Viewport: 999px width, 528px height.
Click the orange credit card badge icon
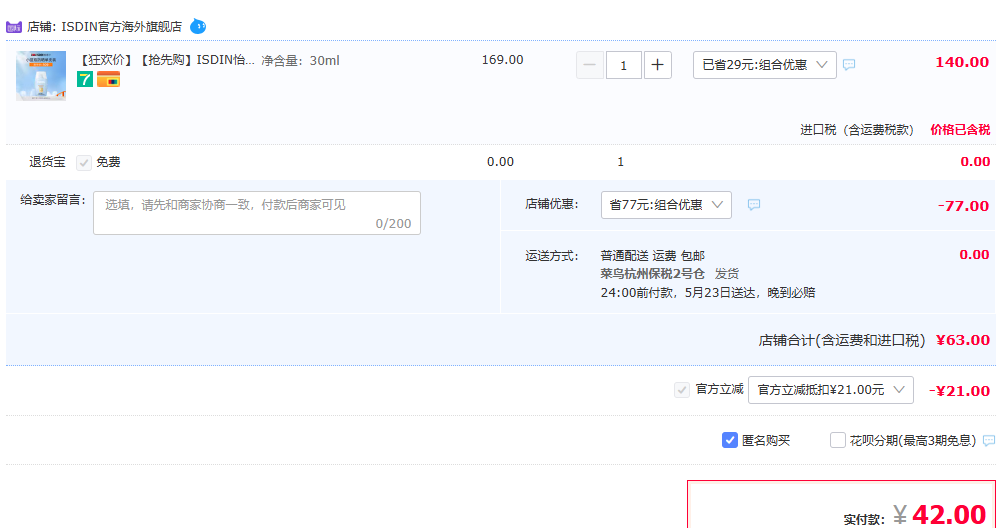(108, 79)
